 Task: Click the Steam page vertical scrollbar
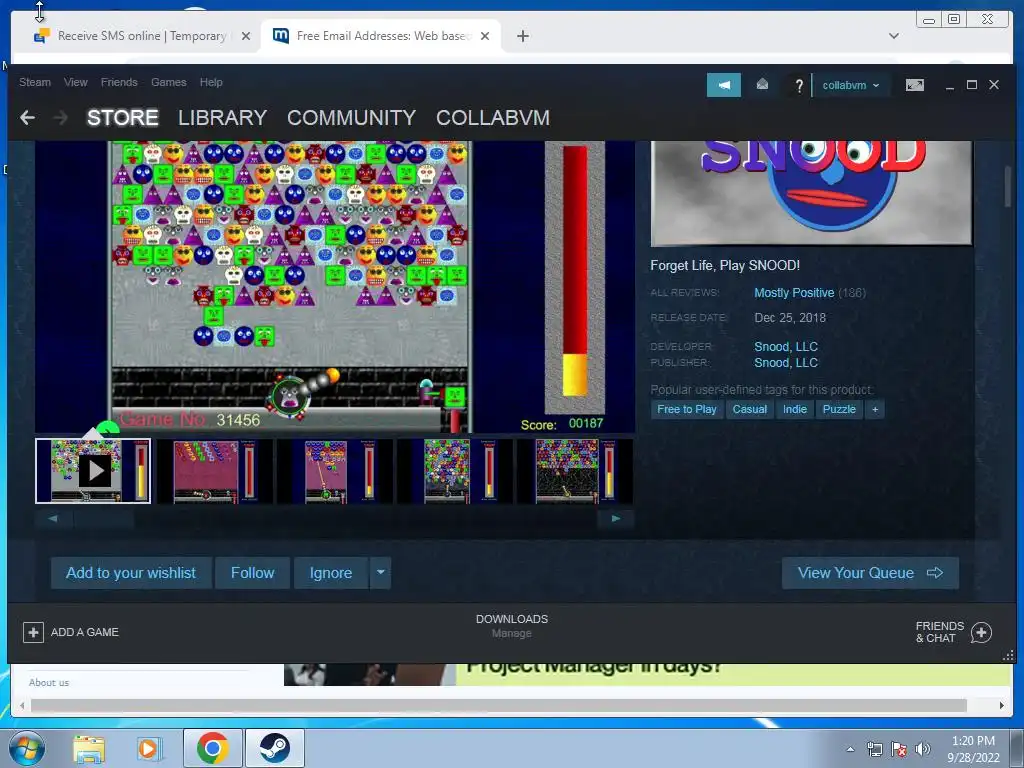click(1008, 187)
